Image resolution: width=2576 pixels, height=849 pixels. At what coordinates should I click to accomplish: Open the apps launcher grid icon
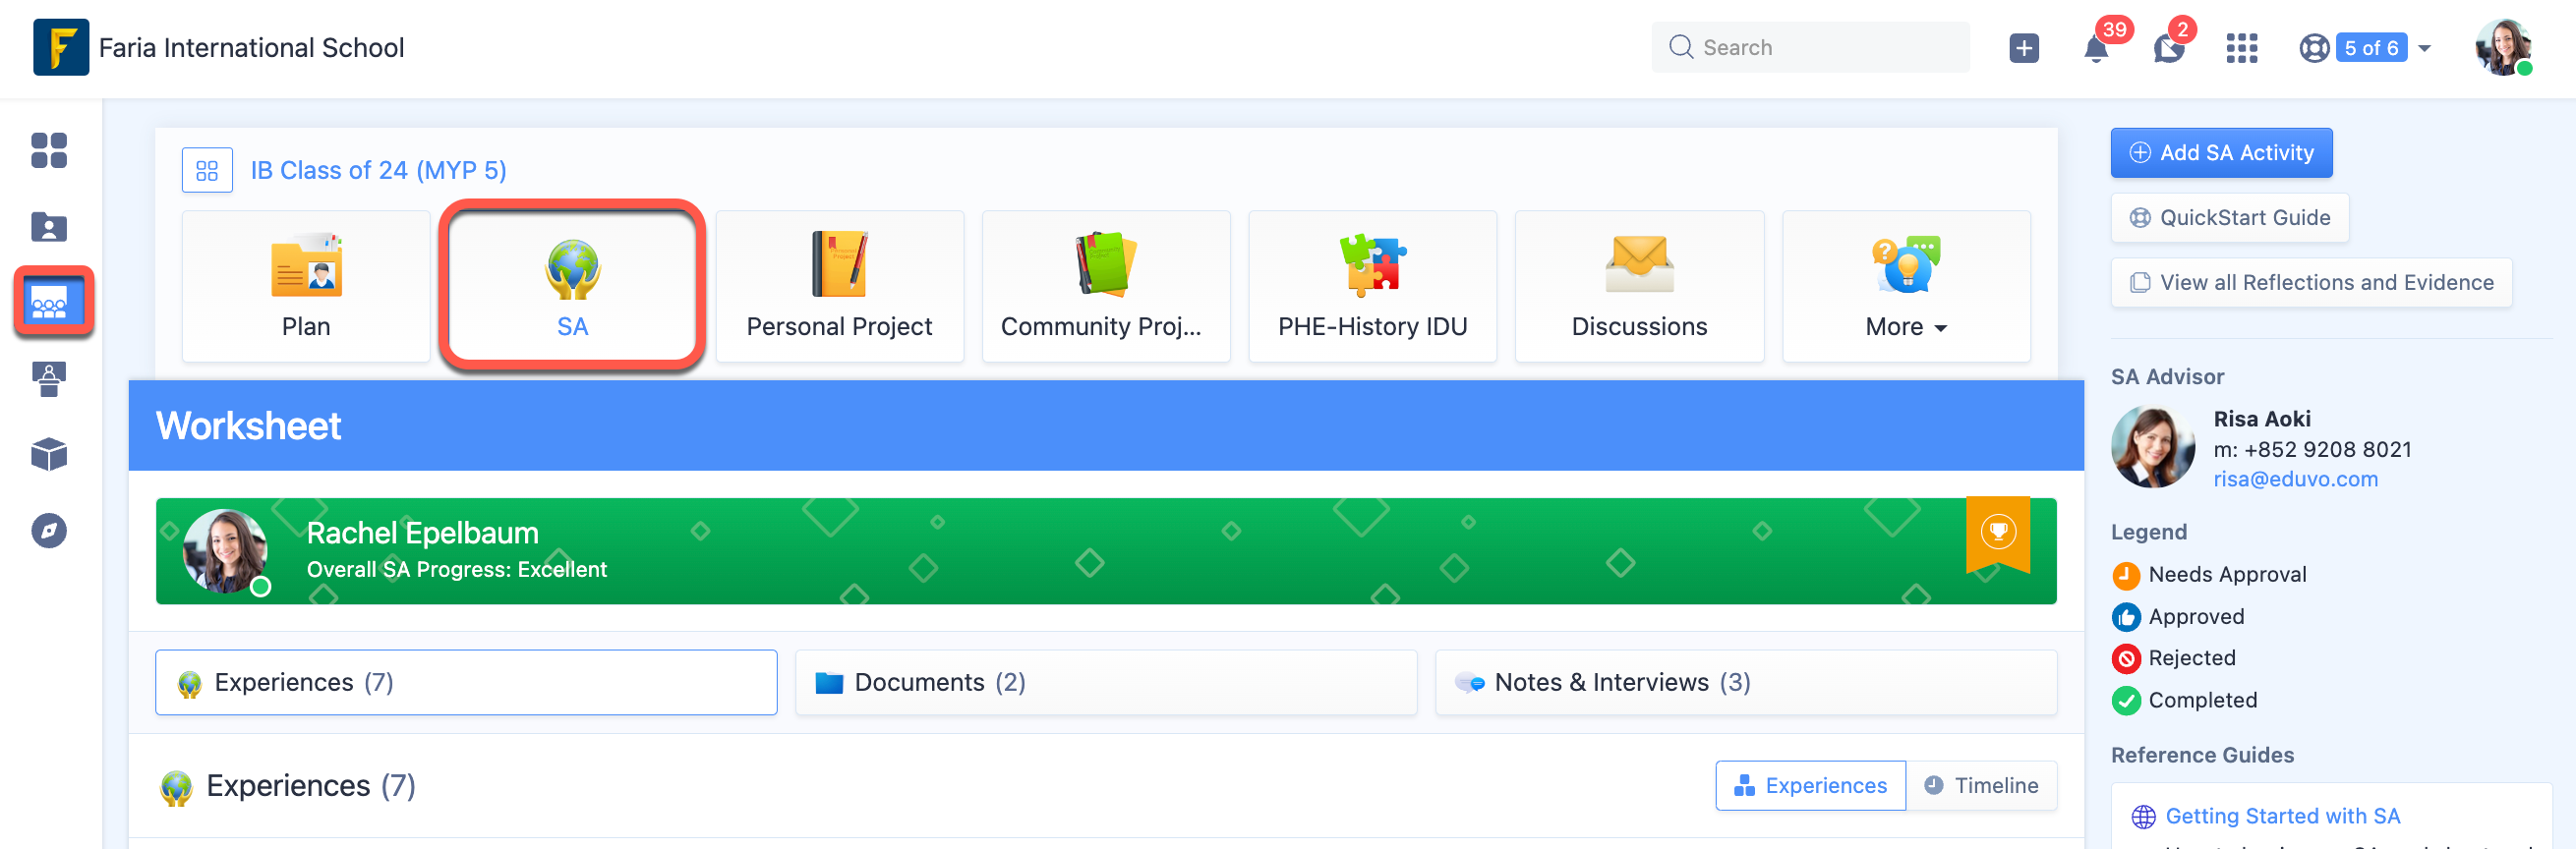[x=2241, y=48]
